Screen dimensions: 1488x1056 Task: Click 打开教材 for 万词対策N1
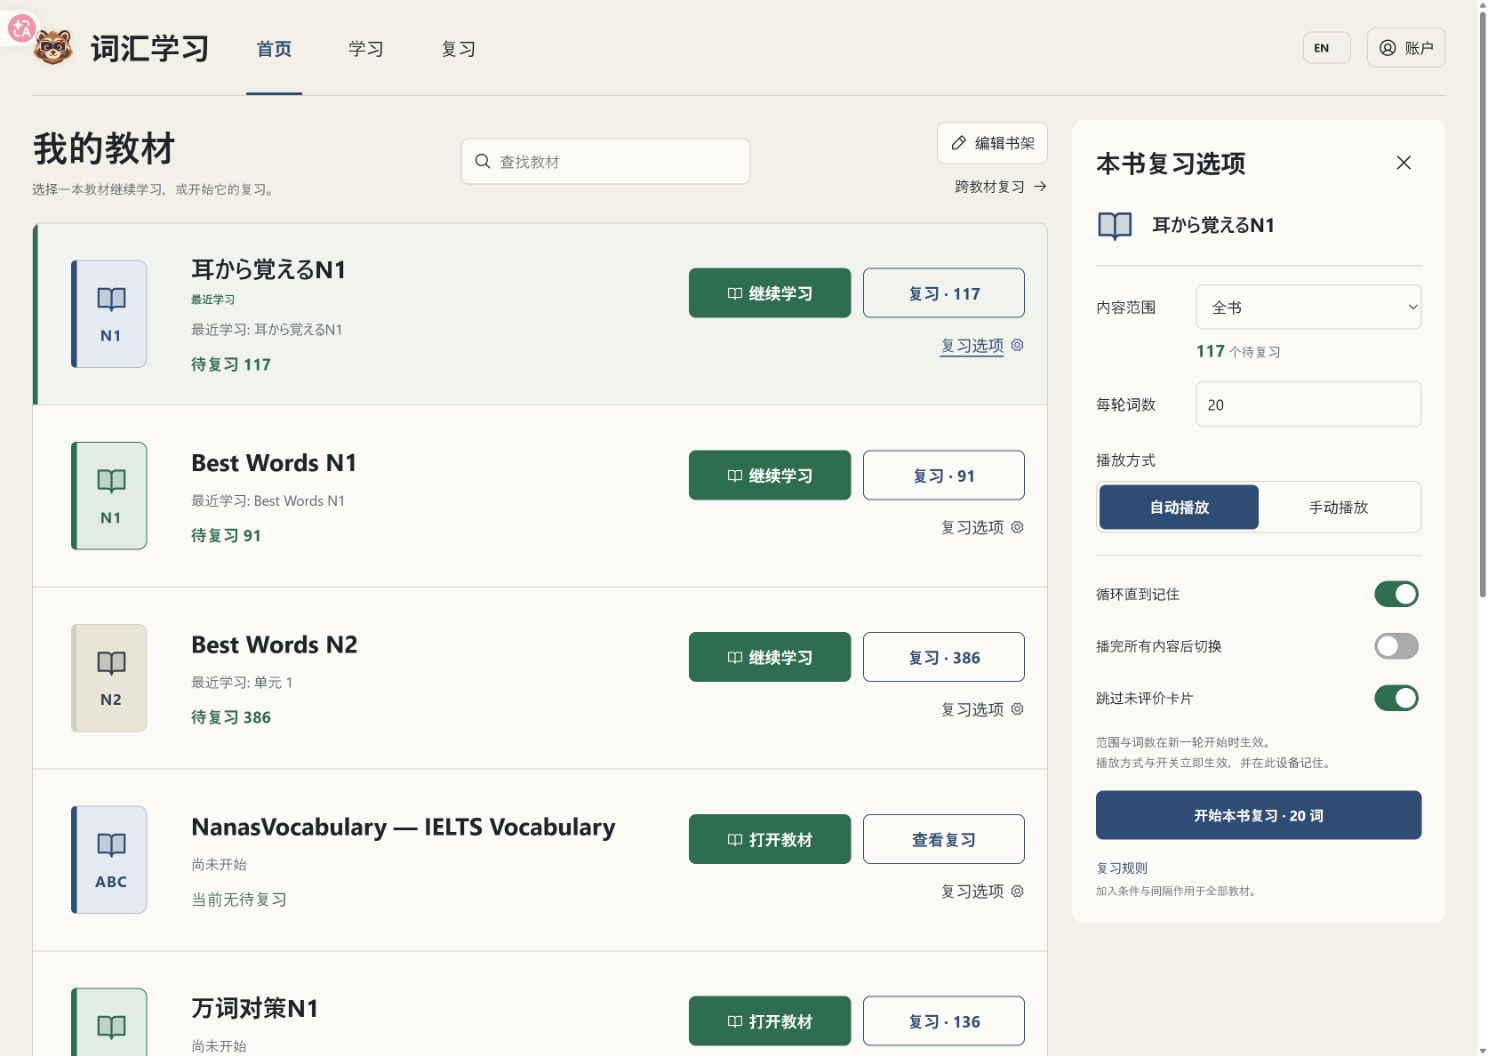[x=770, y=1021]
